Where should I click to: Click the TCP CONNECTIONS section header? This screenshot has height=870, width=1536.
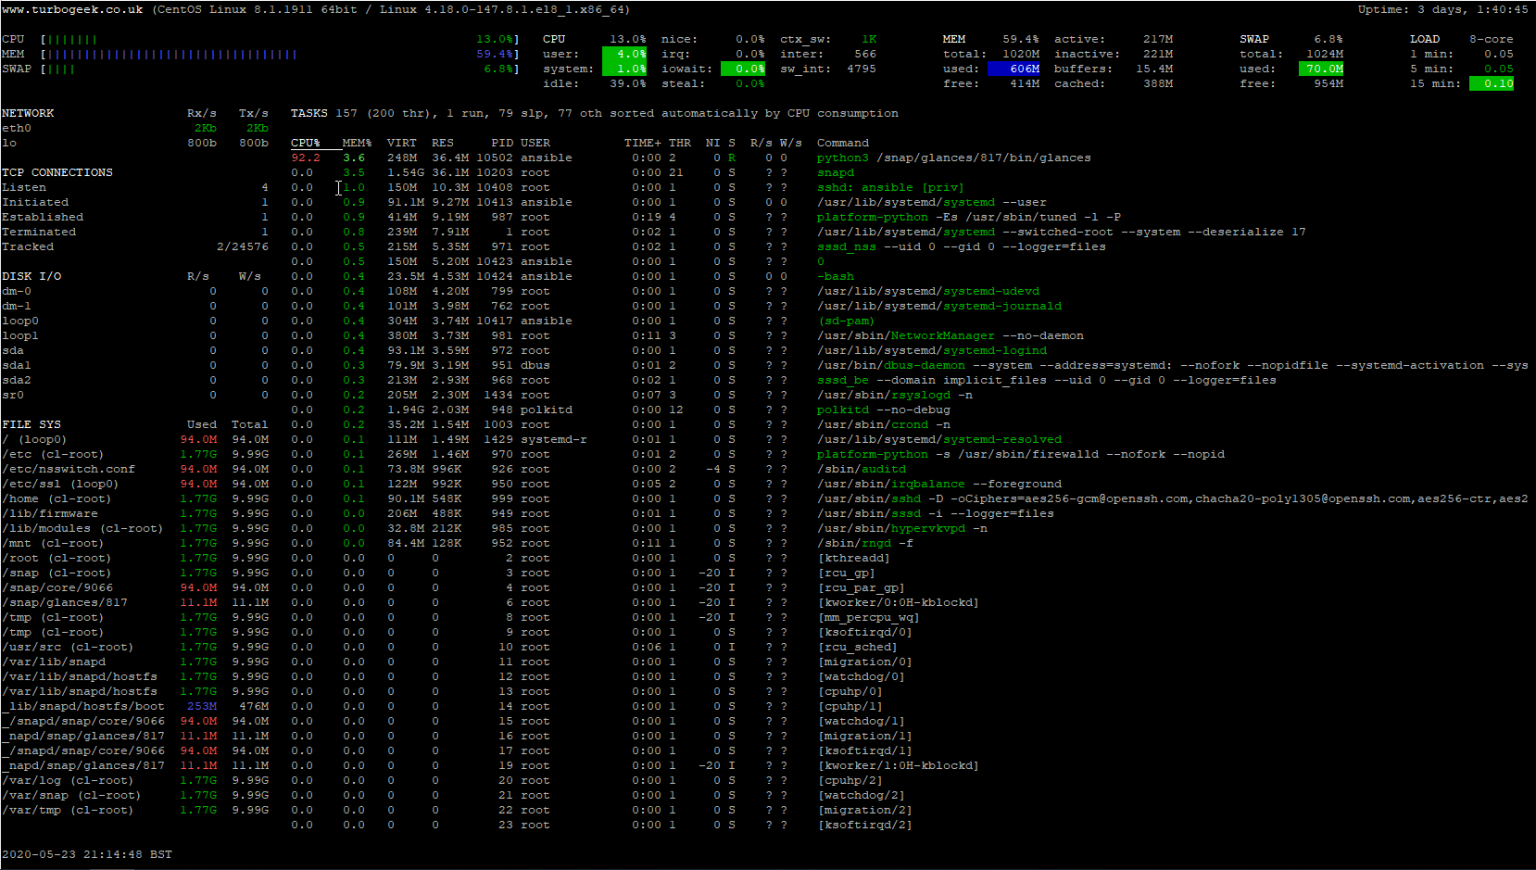(57, 172)
